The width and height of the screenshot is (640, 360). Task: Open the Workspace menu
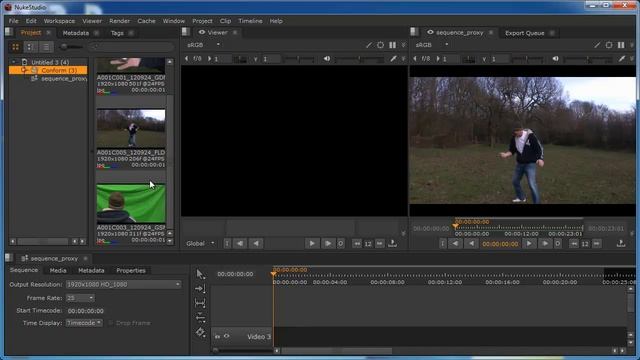click(59, 21)
